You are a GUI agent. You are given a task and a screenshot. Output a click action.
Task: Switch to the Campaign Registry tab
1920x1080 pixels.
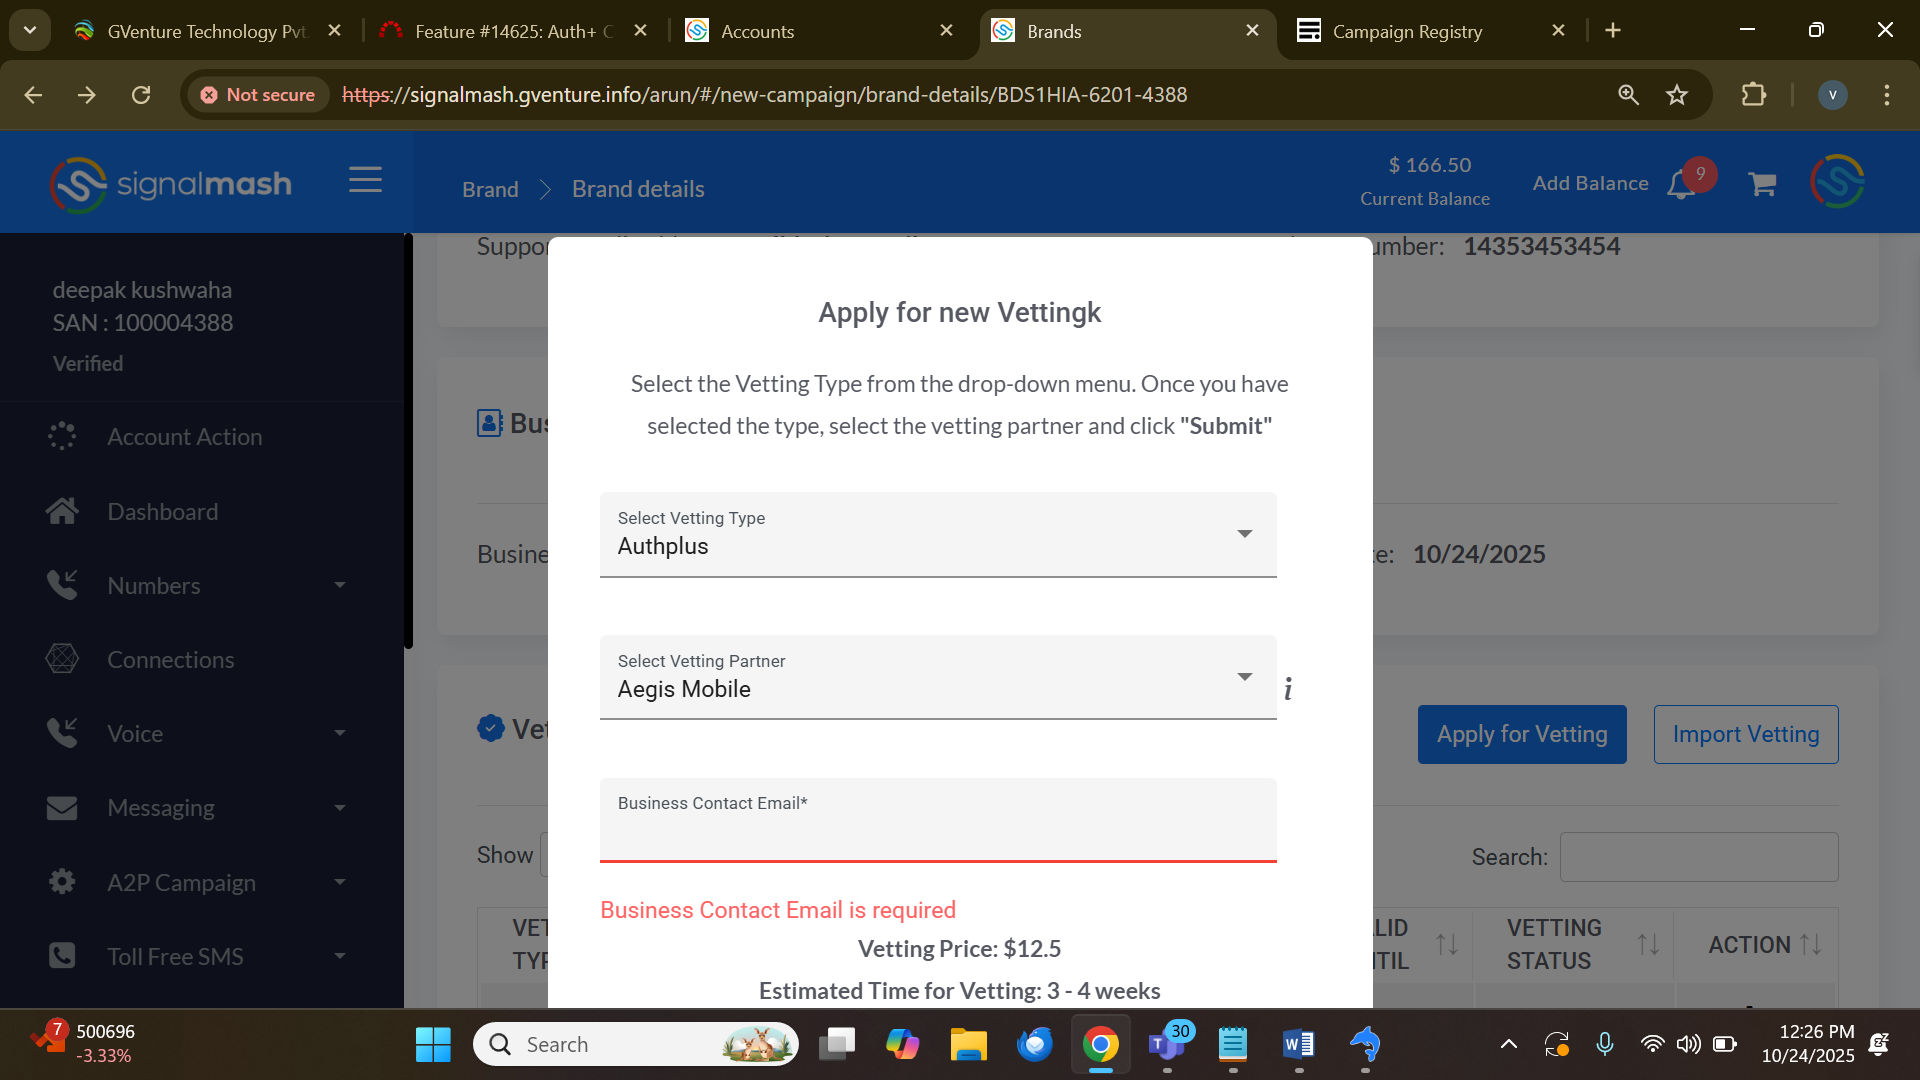point(1407,31)
